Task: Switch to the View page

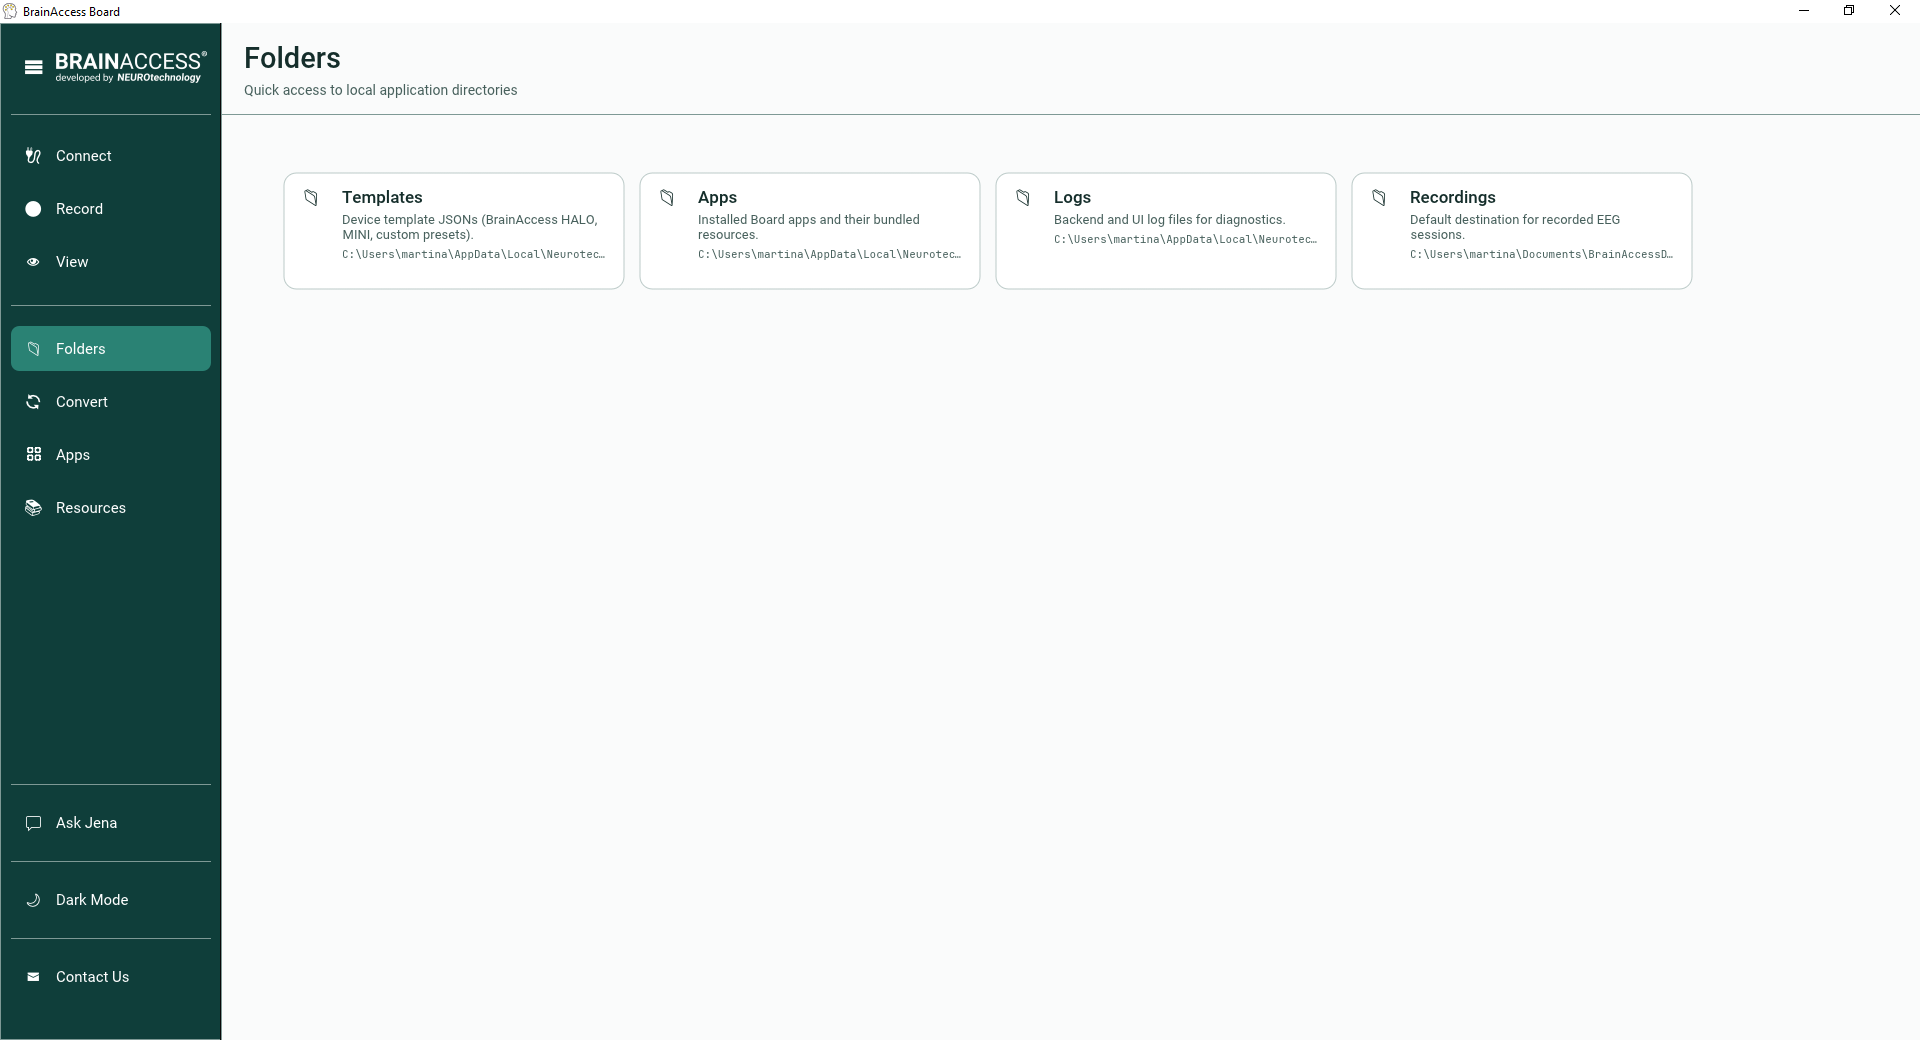Action: pos(111,262)
